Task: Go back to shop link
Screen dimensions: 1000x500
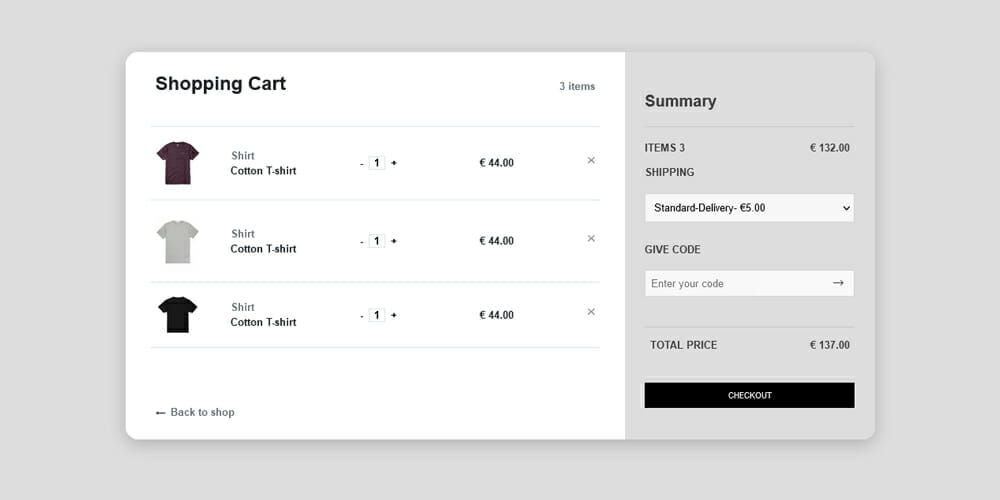Action: pyautogui.click(x=195, y=412)
